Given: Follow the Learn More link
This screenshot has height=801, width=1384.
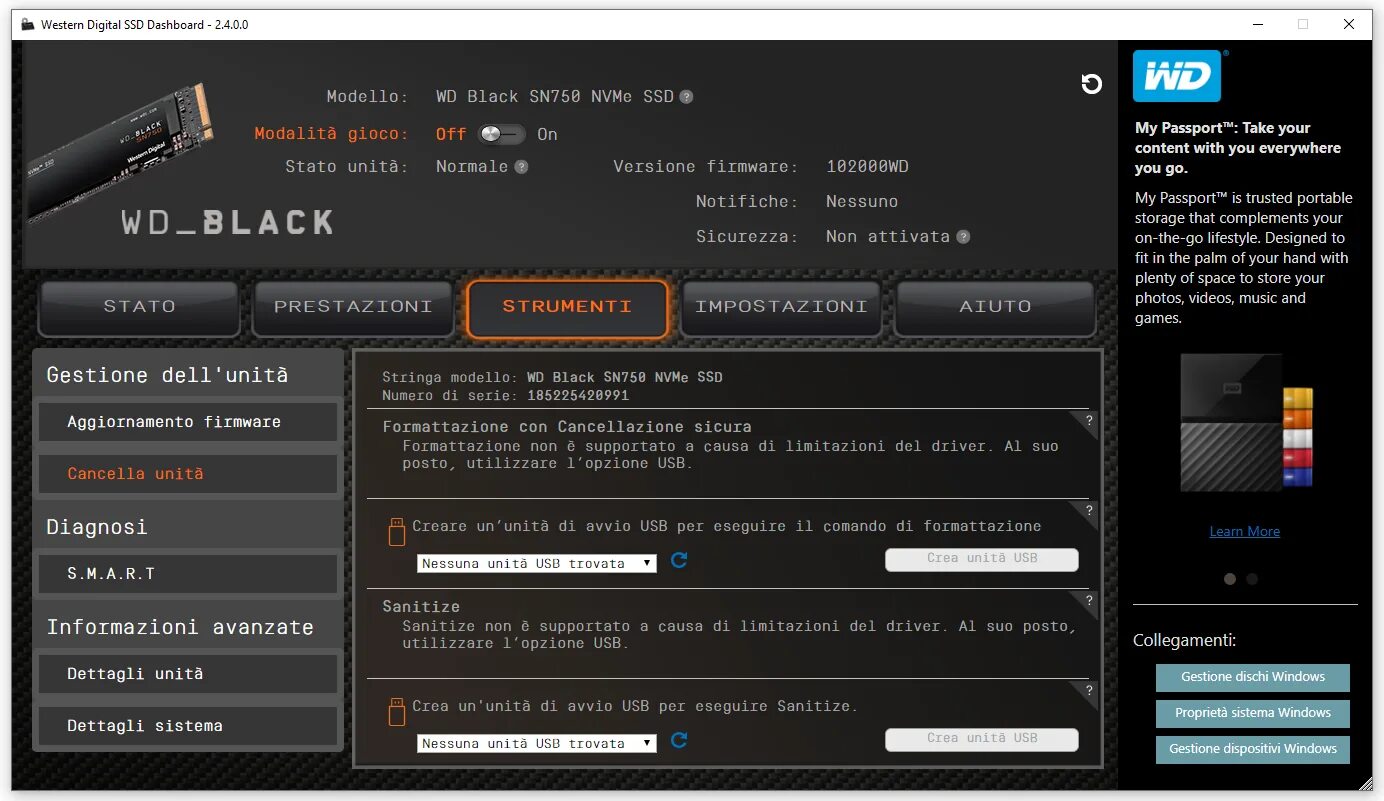Looking at the screenshot, I should [x=1244, y=531].
